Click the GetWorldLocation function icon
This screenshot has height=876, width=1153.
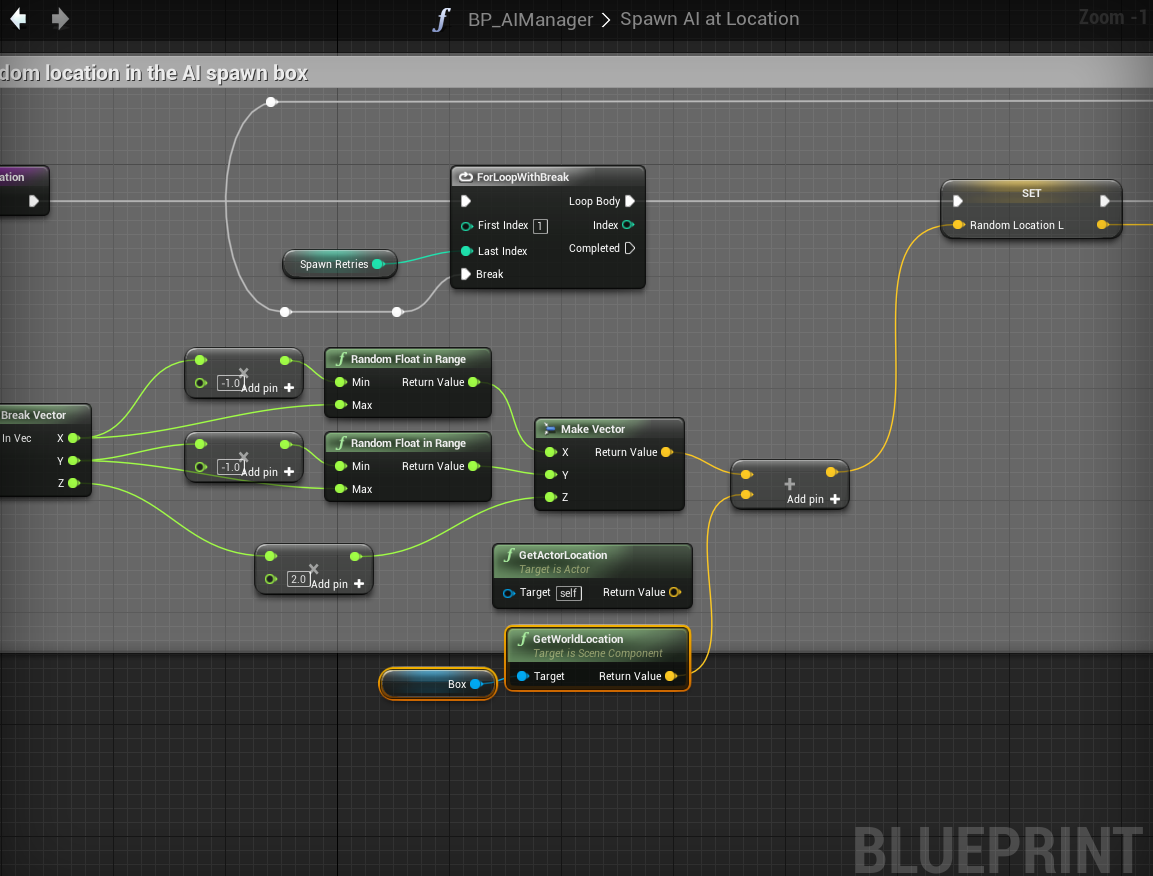(522, 639)
